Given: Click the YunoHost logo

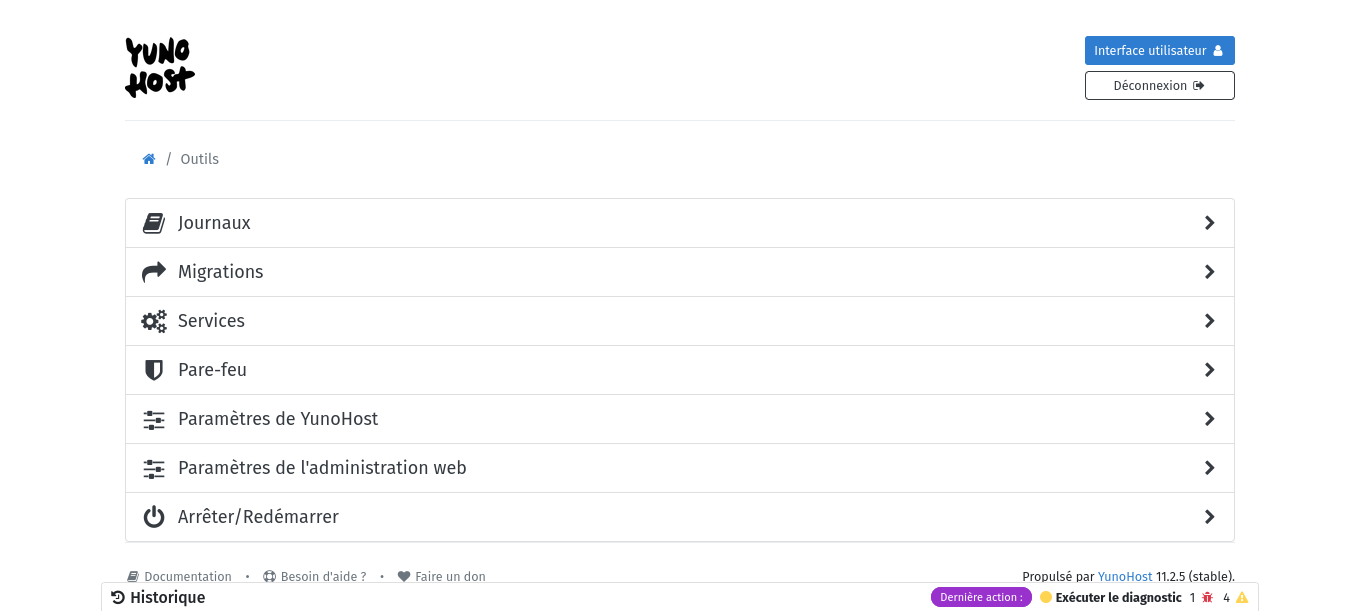Looking at the screenshot, I should [x=160, y=68].
